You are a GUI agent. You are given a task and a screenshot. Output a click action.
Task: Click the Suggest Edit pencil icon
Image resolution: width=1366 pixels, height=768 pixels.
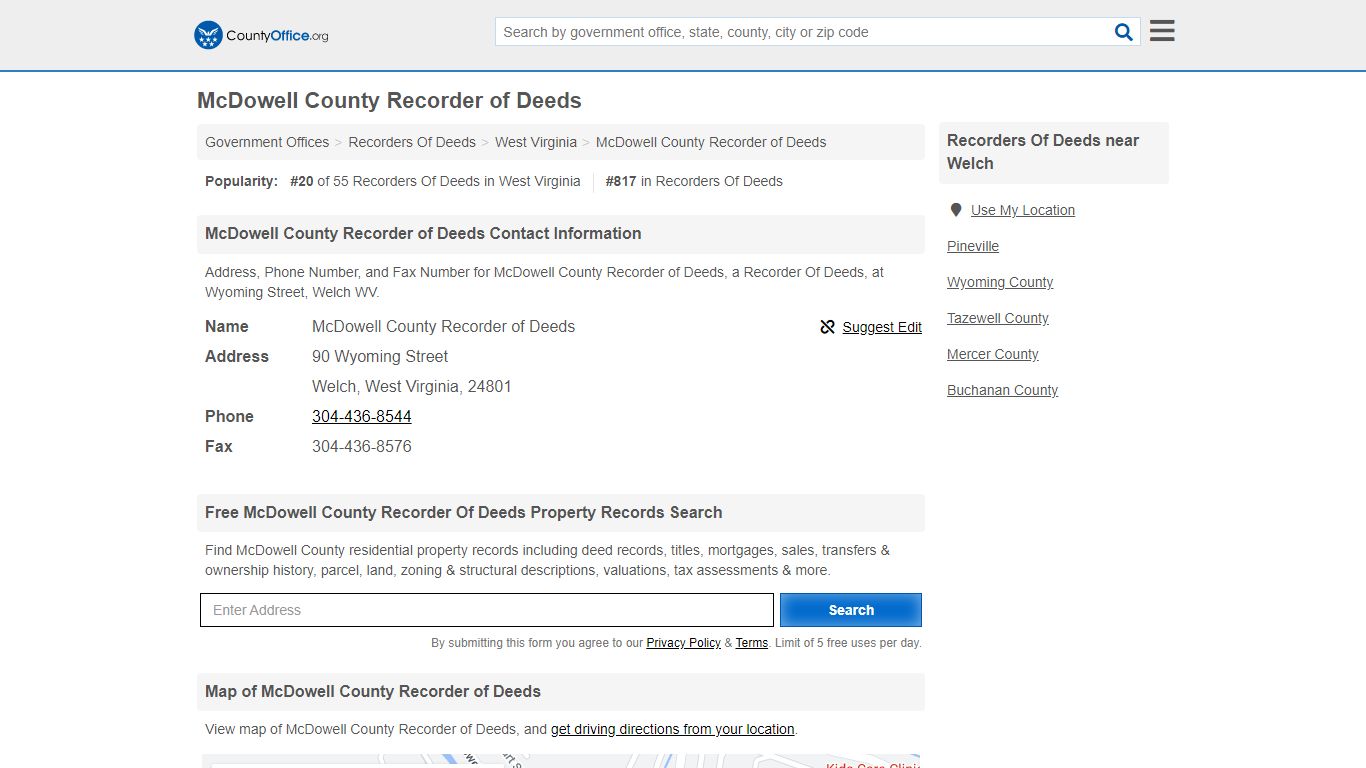[827, 327]
